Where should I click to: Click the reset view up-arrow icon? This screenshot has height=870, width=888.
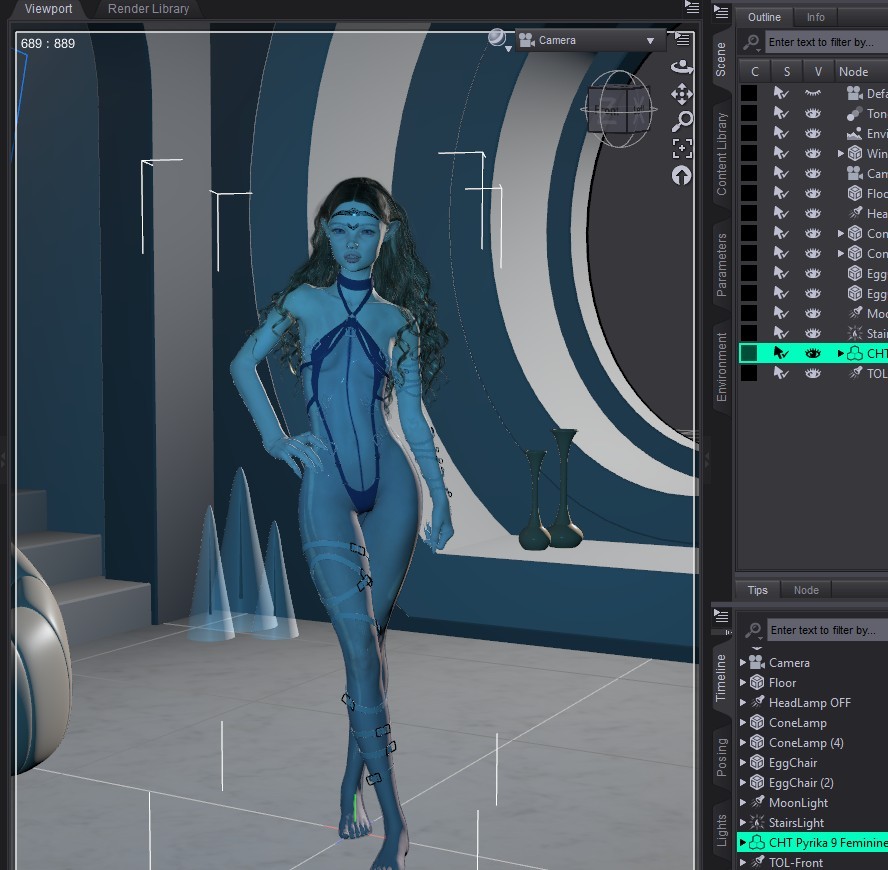click(682, 176)
